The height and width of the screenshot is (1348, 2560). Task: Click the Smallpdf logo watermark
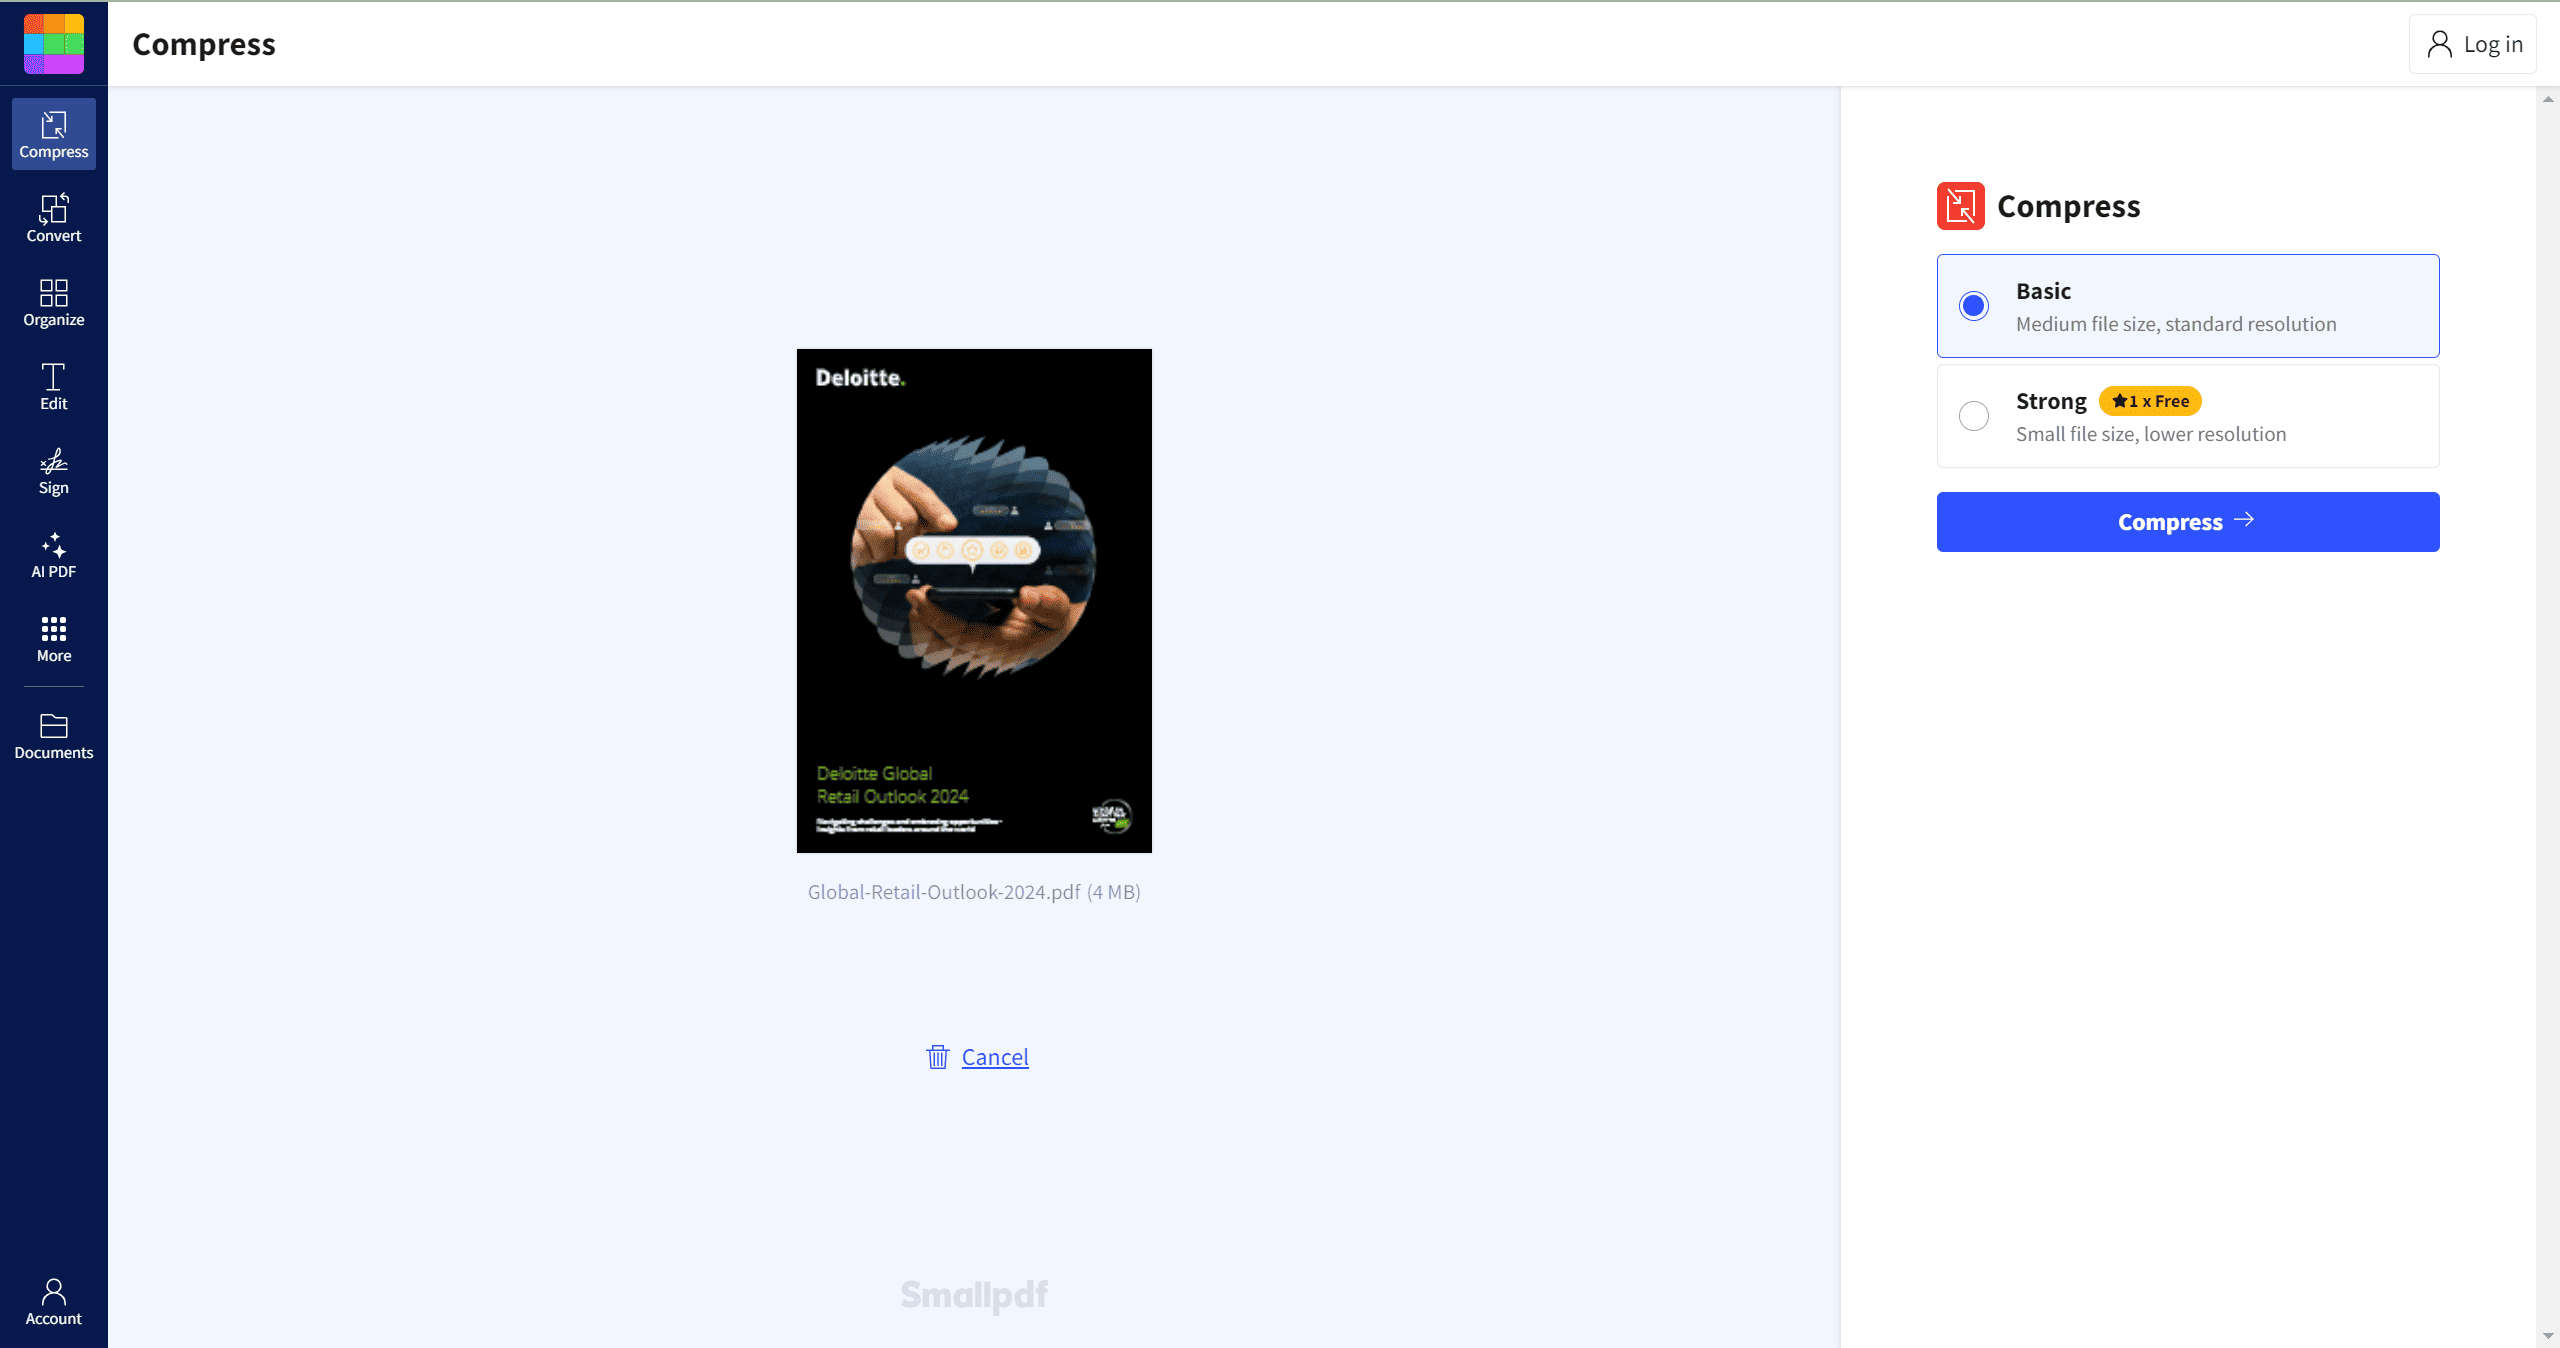coord(974,1294)
